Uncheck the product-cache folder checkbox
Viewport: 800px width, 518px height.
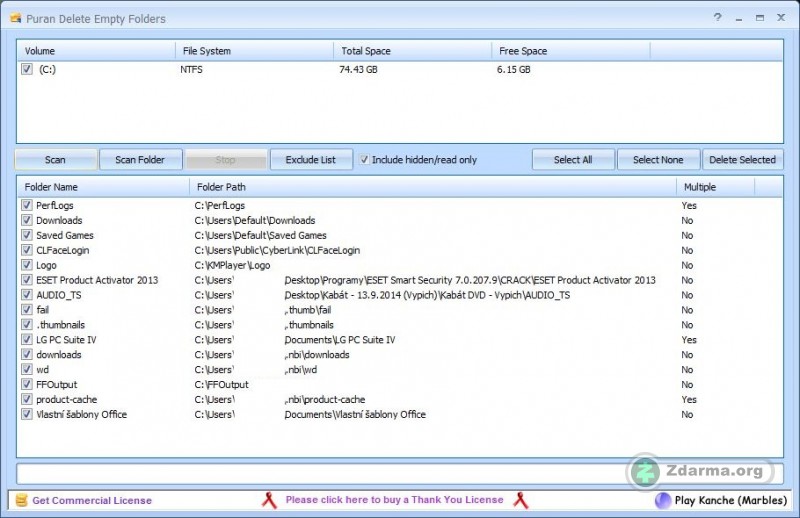(27, 399)
